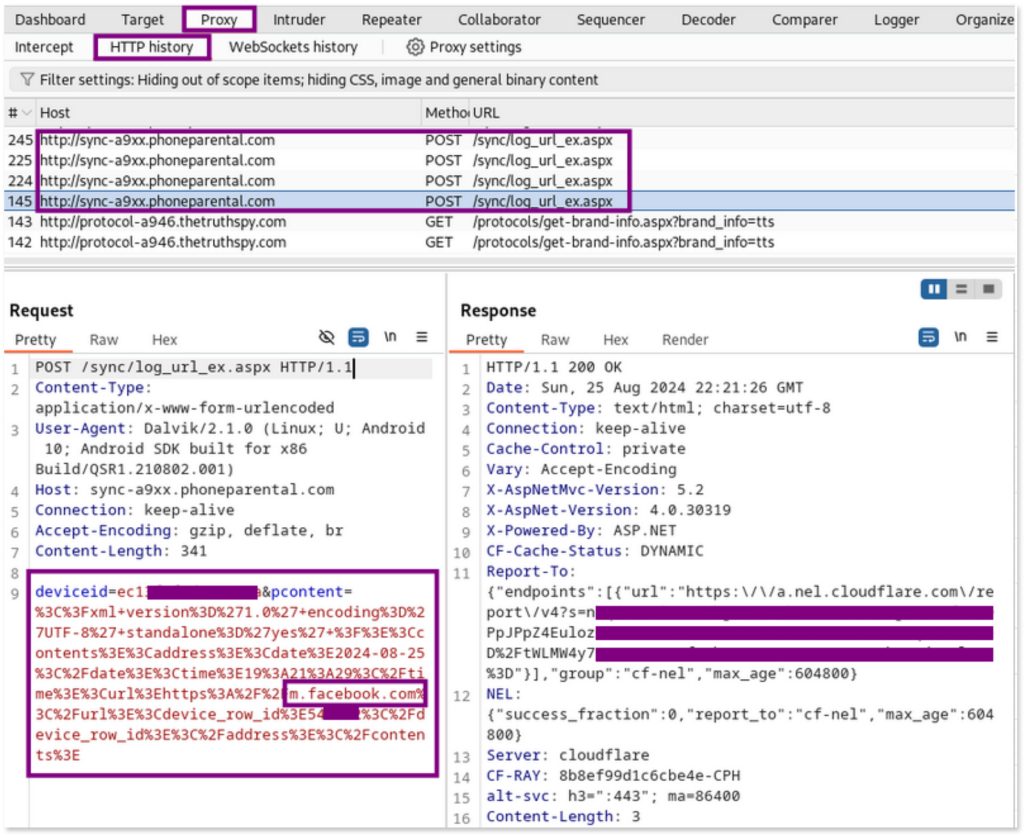Image resolution: width=1024 pixels, height=835 pixels.
Task: Click the hide-inspector eye icon in Request panel
Action: 326,338
